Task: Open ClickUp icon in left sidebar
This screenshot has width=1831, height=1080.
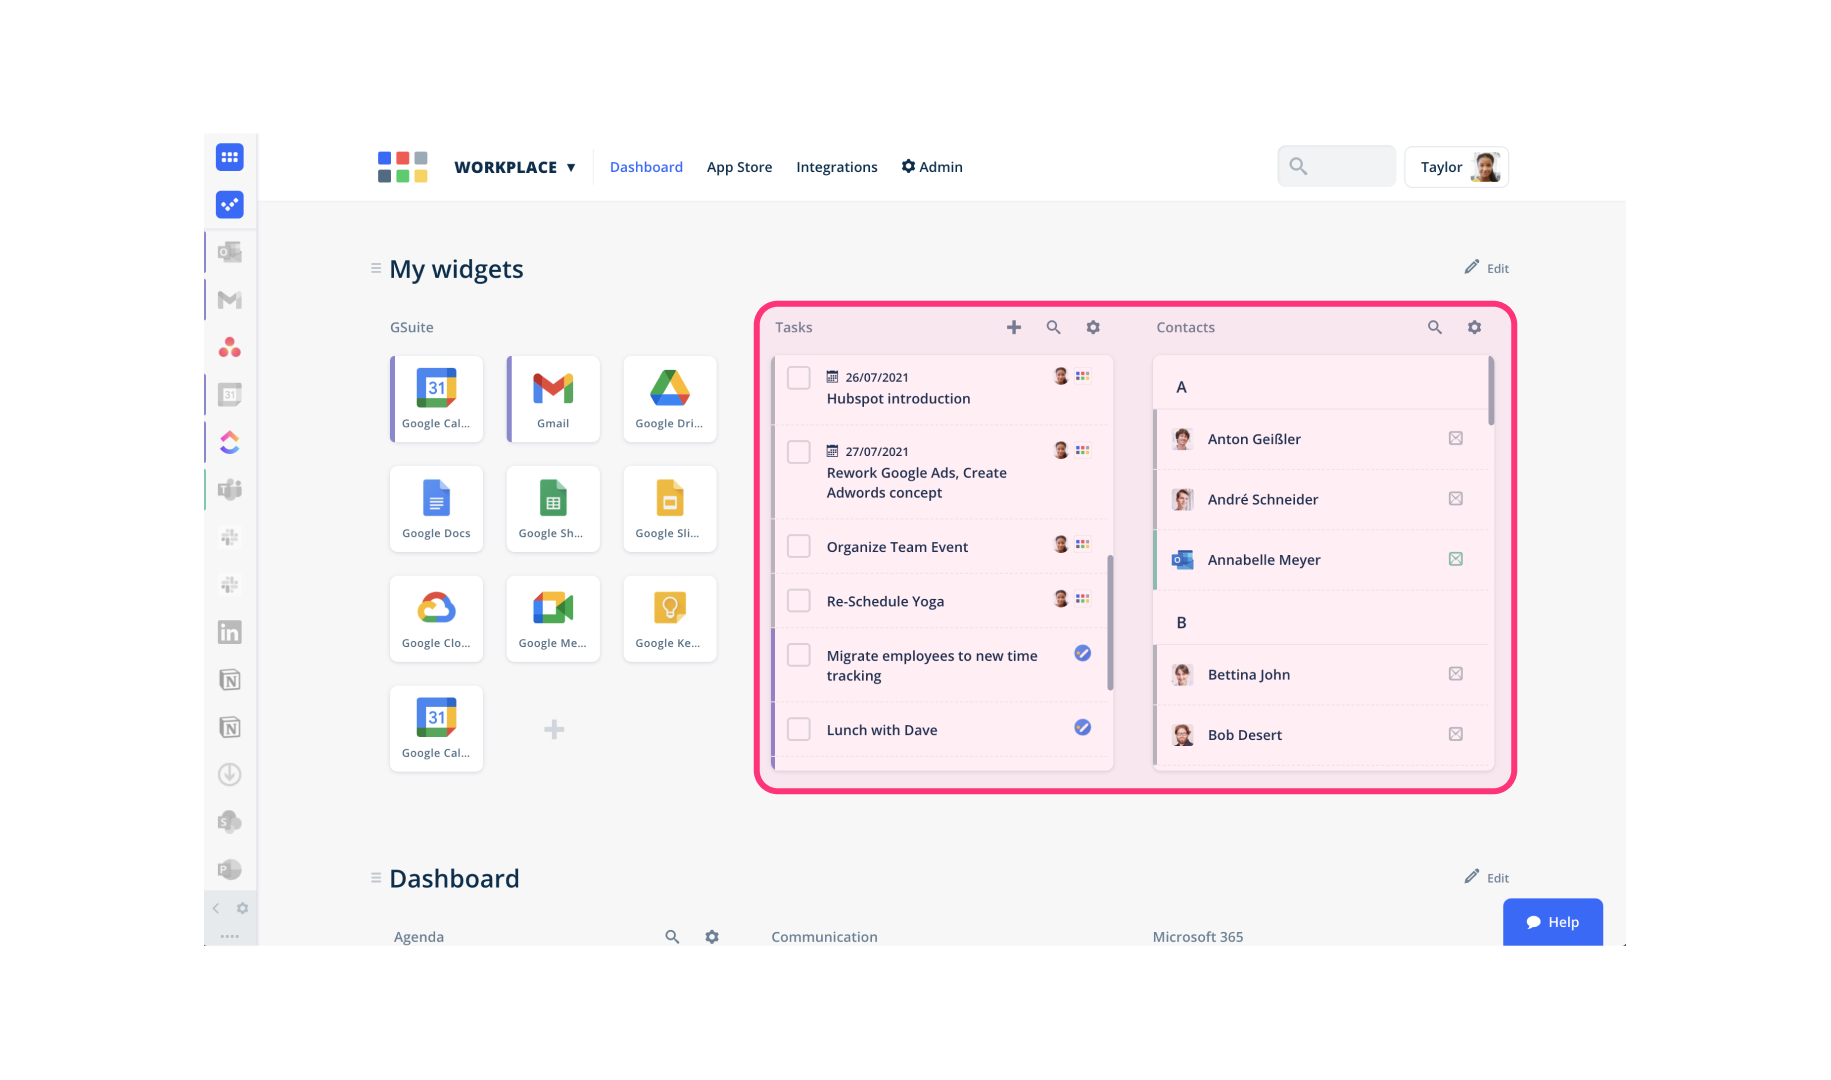Action: [x=230, y=442]
